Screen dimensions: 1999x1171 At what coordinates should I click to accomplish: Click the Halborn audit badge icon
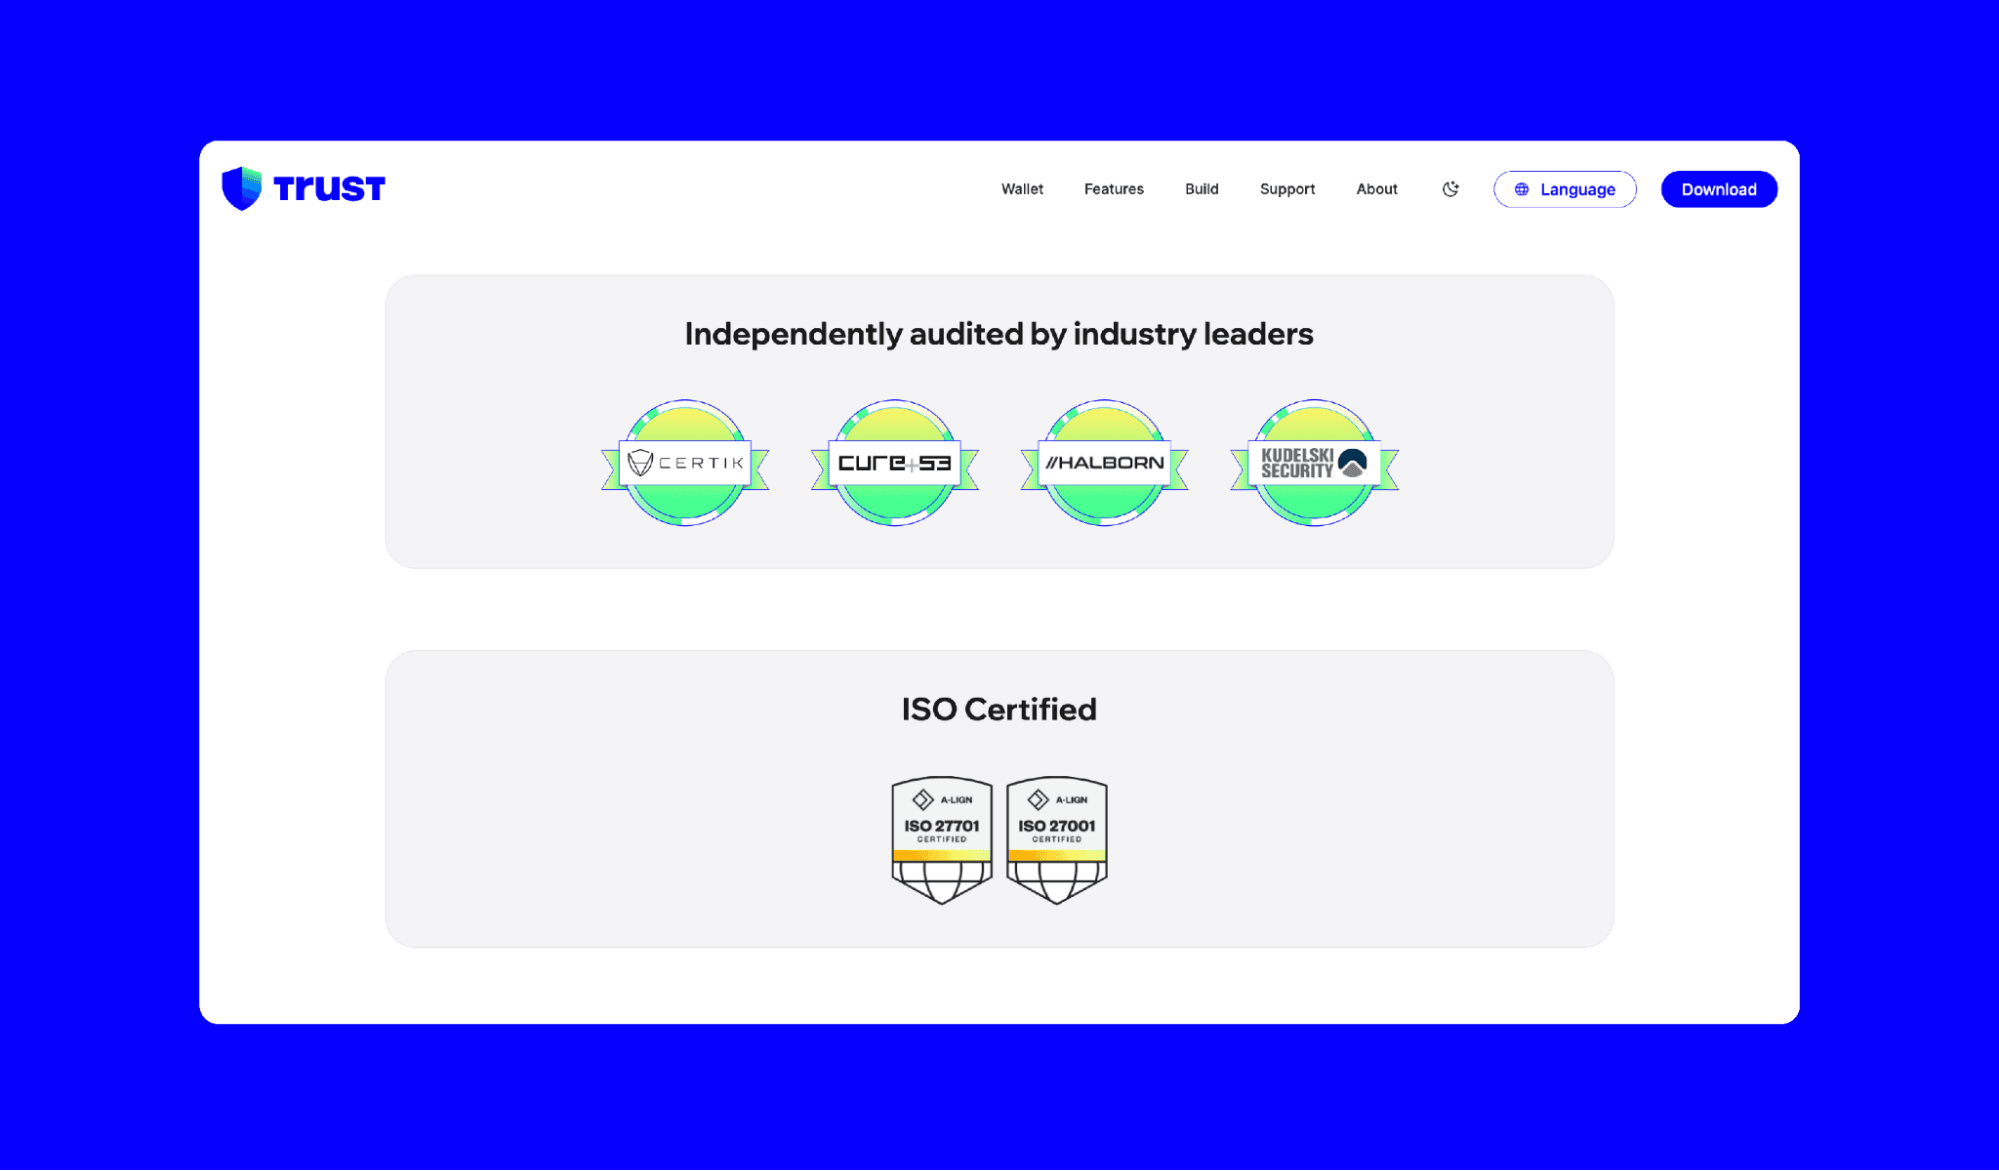(1104, 460)
